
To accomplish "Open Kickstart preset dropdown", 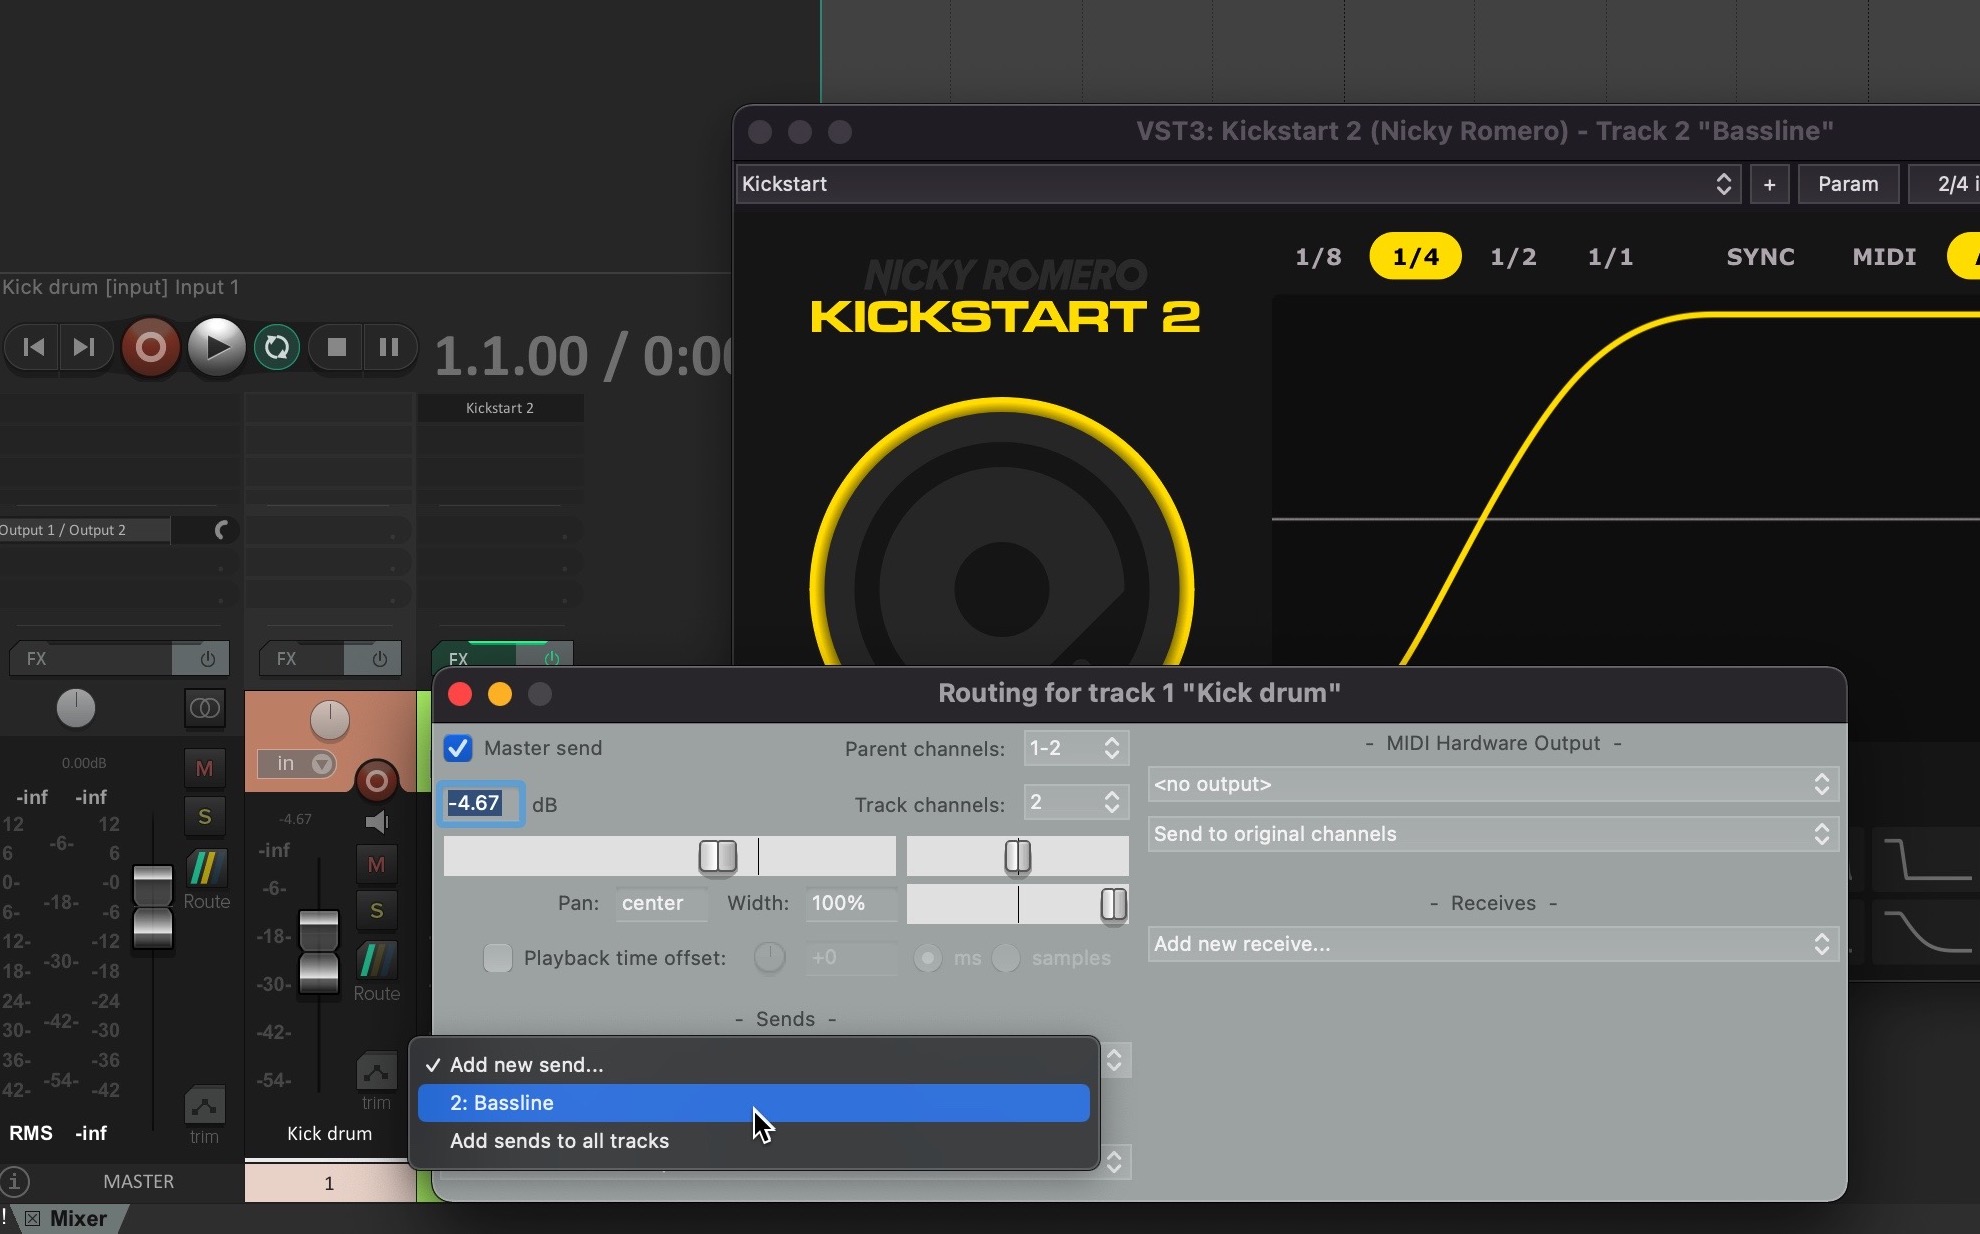I will click(1238, 184).
